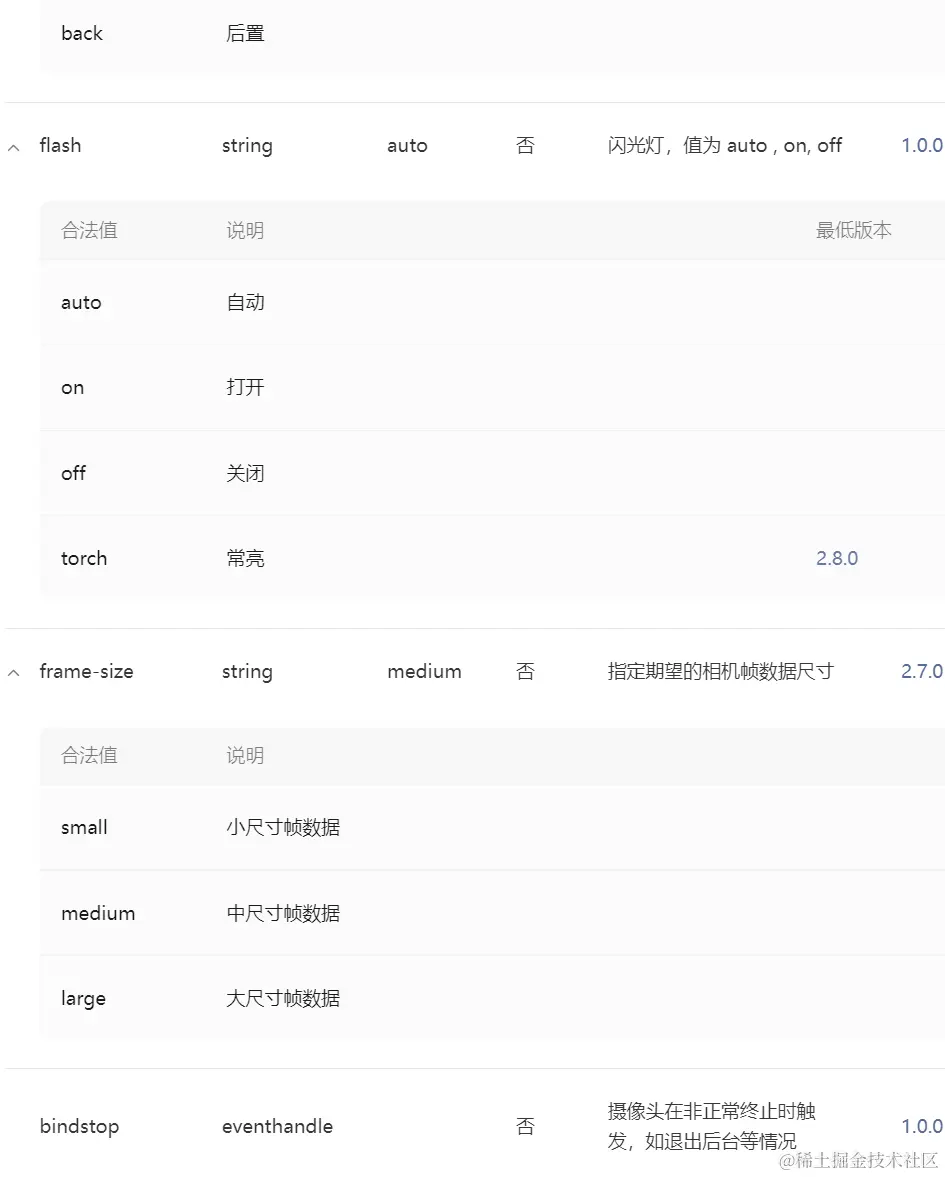945x1177 pixels.
Task: Select the '关闭' description cell
Action: coord(245,473)
